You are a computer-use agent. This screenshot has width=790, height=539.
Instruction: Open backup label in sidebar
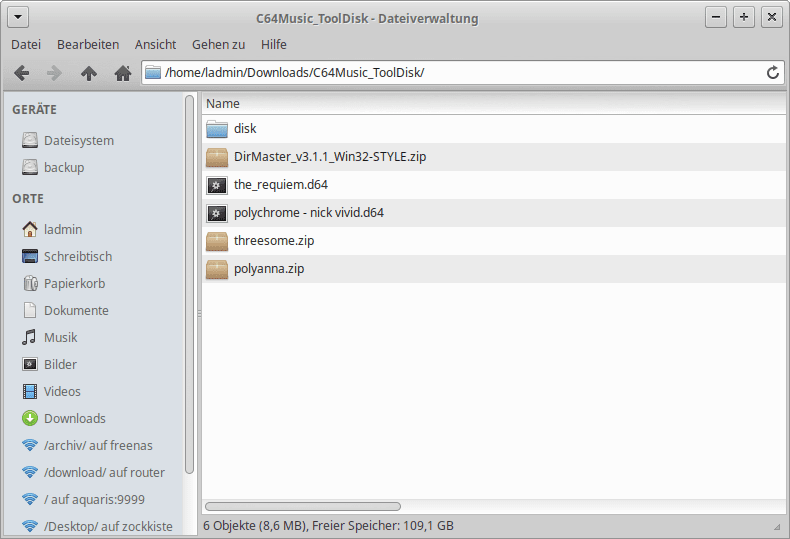[64, 168]
